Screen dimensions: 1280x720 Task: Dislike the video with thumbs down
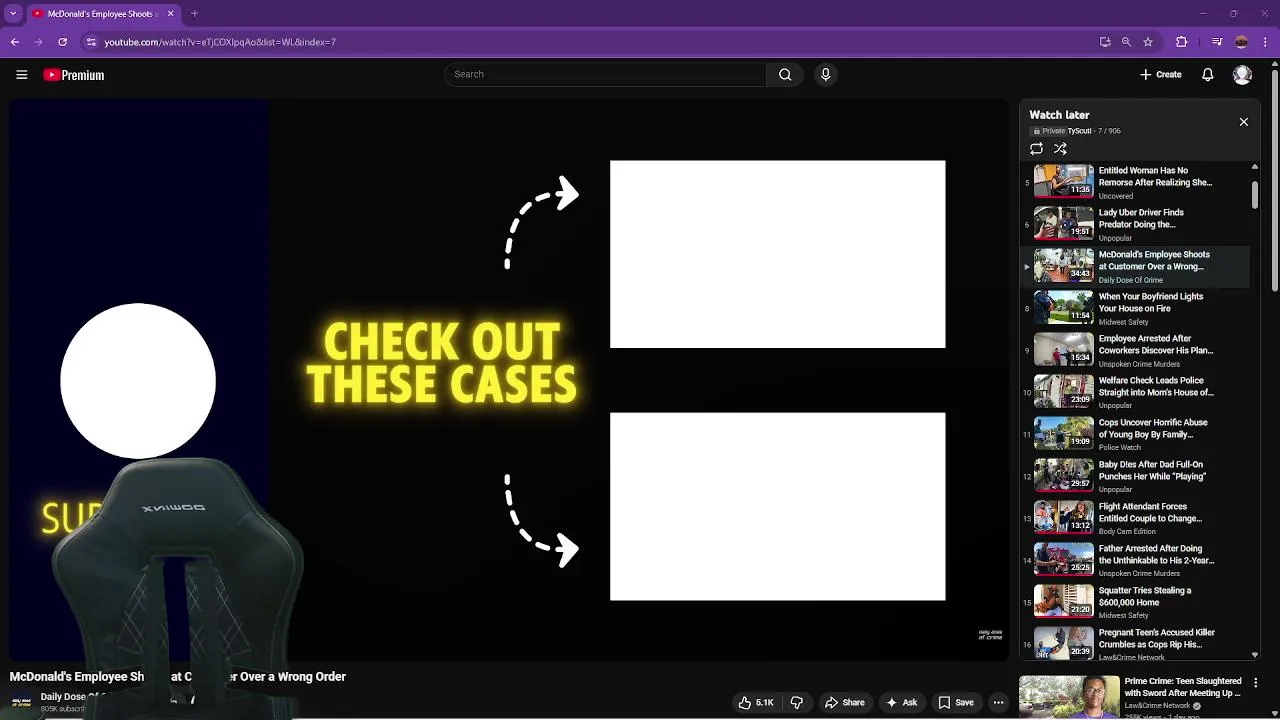point(797,703)
